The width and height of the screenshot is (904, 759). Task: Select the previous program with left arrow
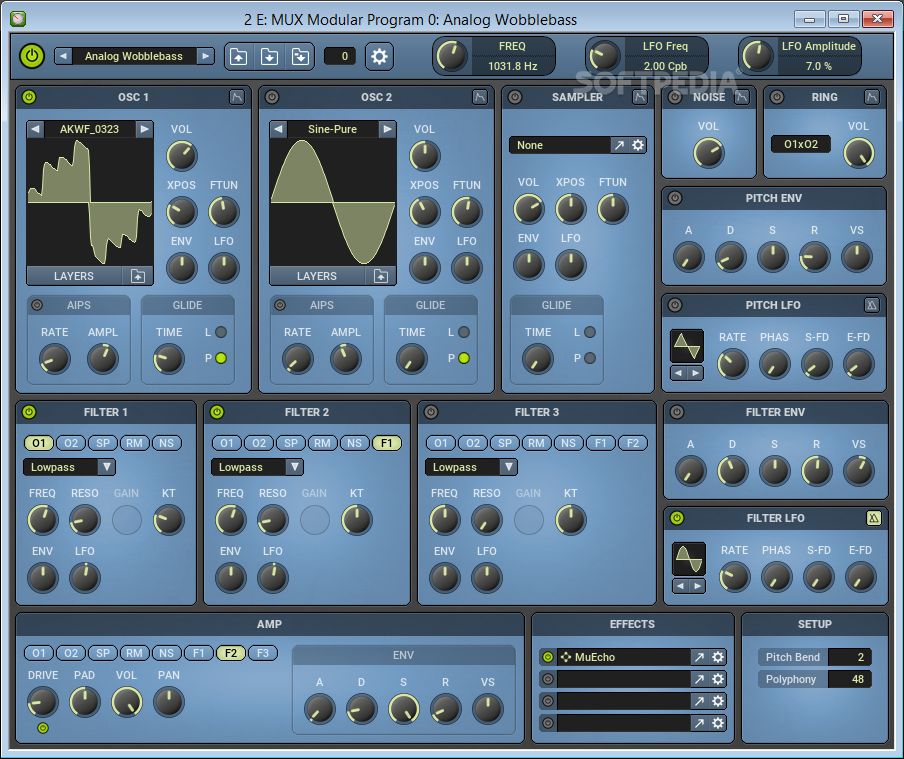click(x=63, y=56)
